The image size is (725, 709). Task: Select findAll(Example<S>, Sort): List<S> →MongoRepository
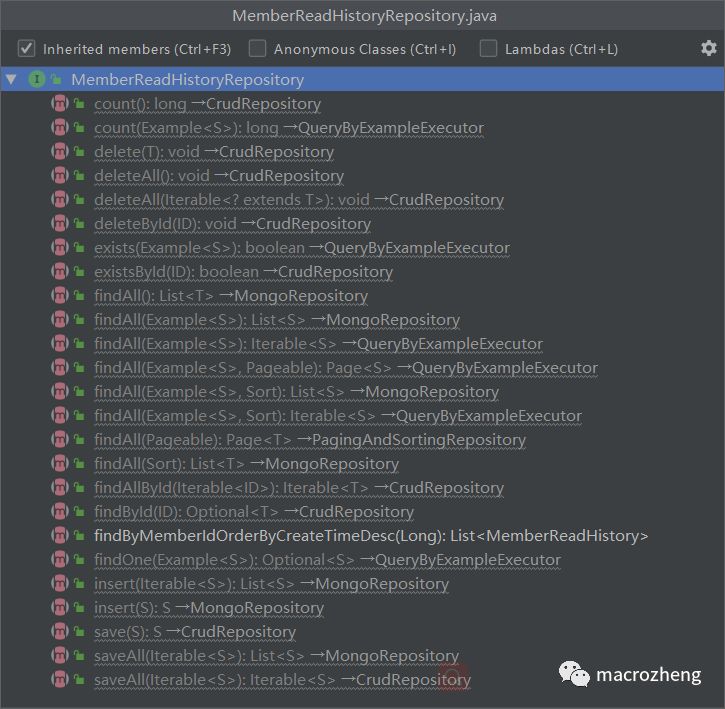point(296,392)
